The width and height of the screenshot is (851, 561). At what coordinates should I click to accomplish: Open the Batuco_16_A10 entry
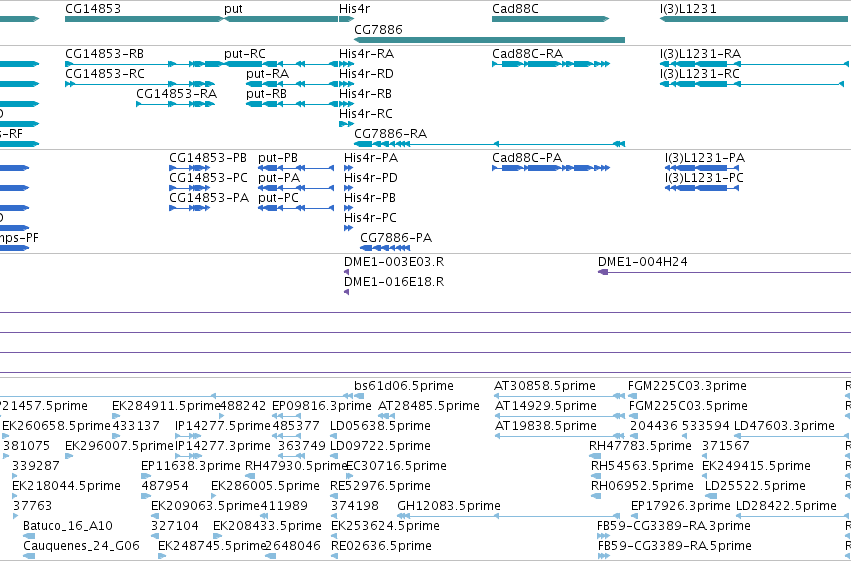(x=68, y=526)
